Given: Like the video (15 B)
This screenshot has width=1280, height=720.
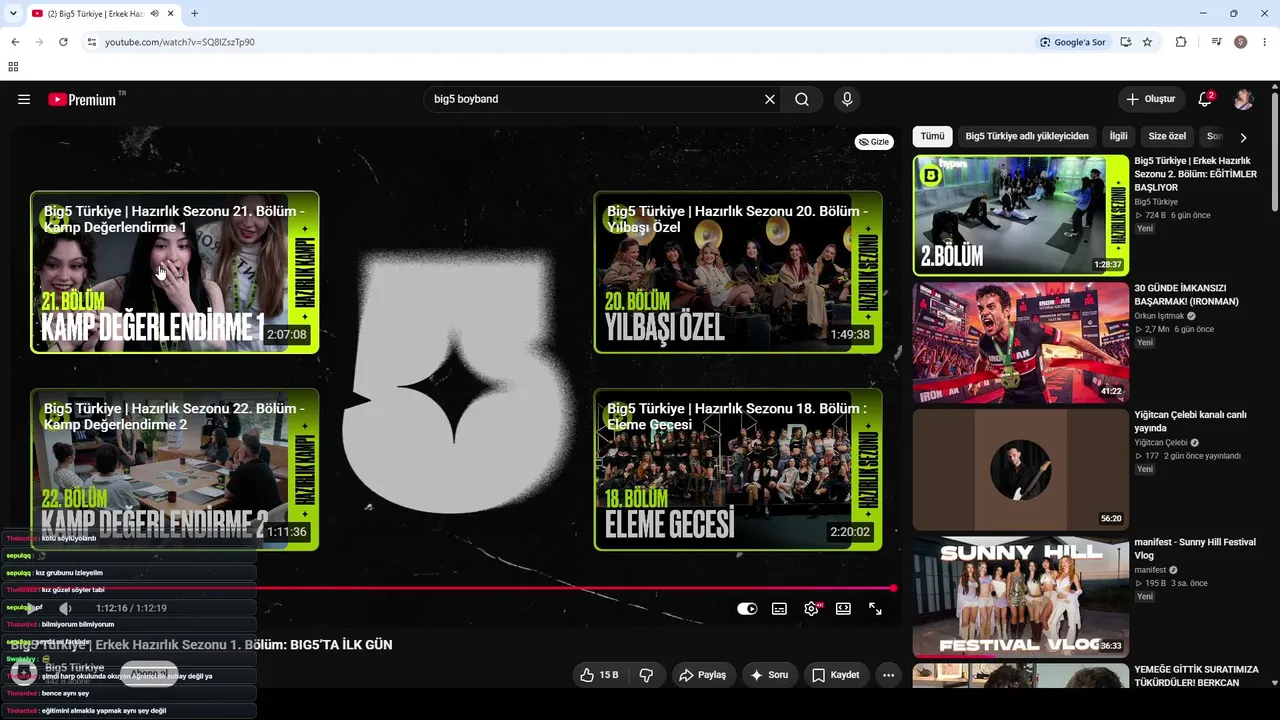Looking at the screenshot, I should click(x=599, y=675).
